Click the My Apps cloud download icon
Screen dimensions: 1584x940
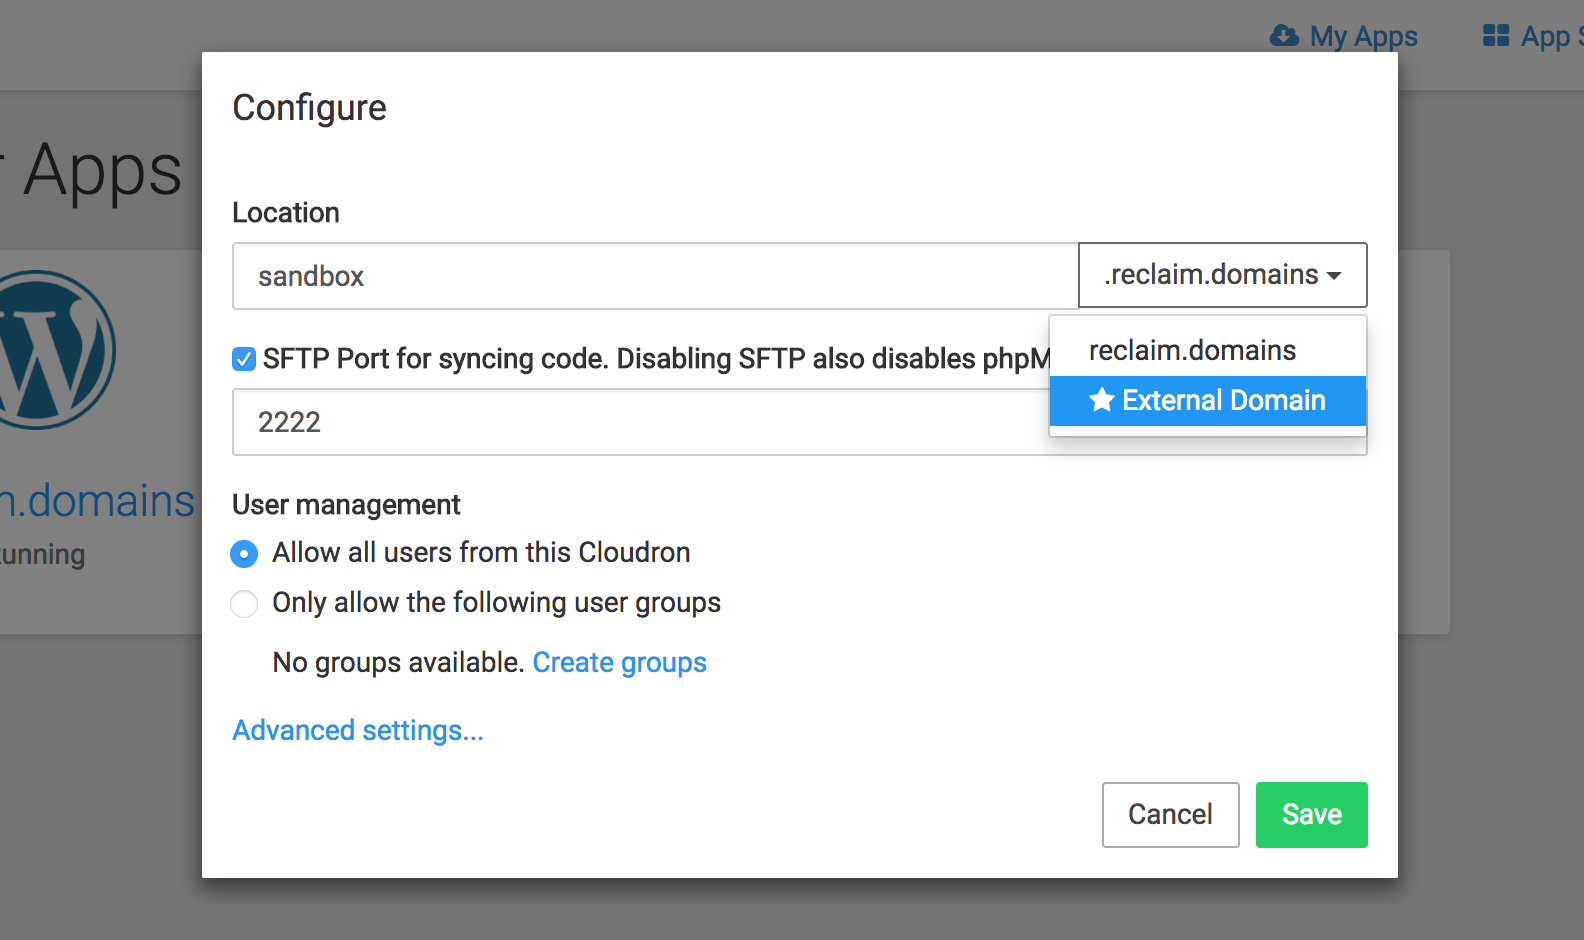pyautogui.click(x=1284, y=36)
